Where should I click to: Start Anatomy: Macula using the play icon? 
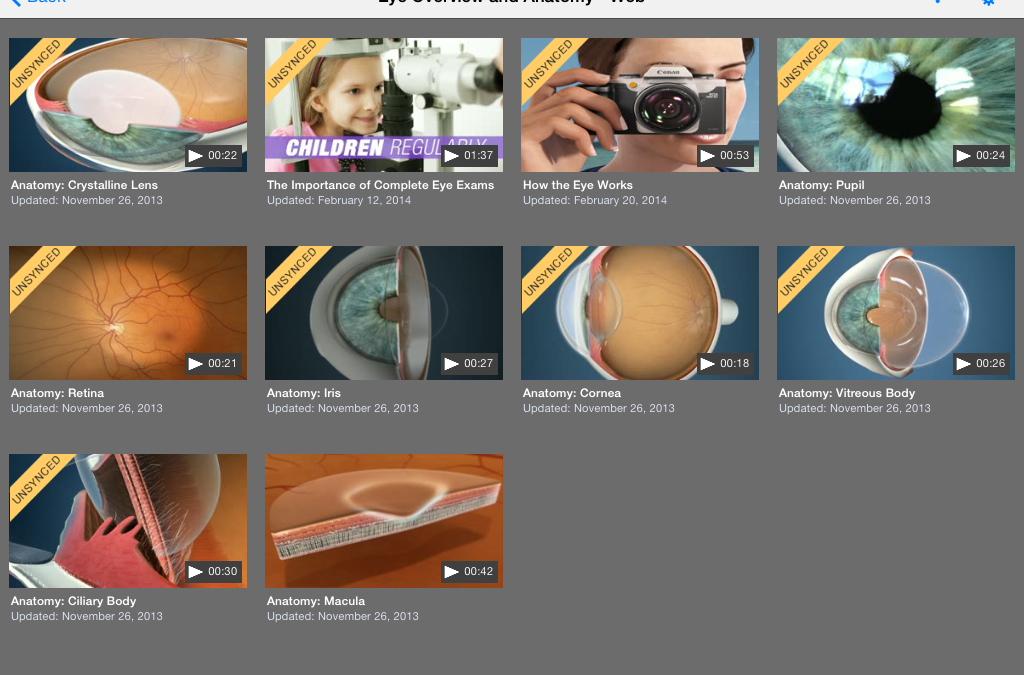click(452, 571)
